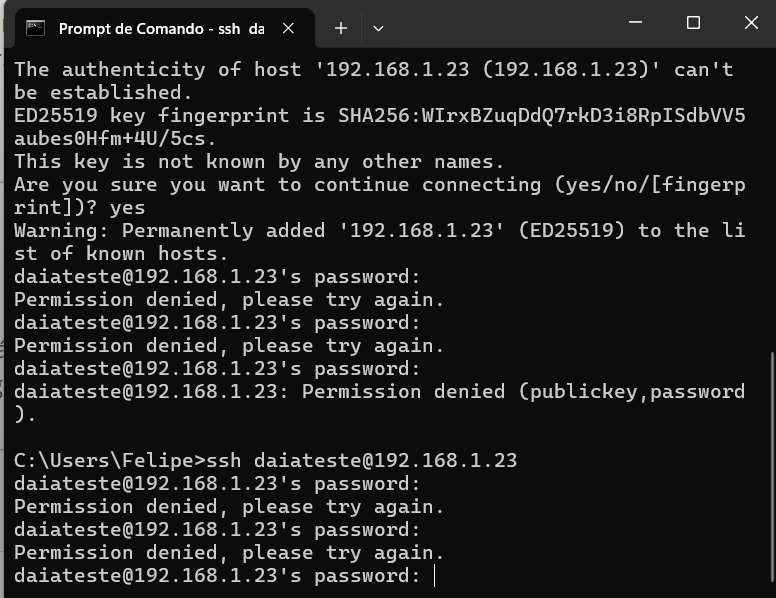The width and height of the screenshot is (776, 598).
Task: Maximize the terminal window
Action: (693, 22)
